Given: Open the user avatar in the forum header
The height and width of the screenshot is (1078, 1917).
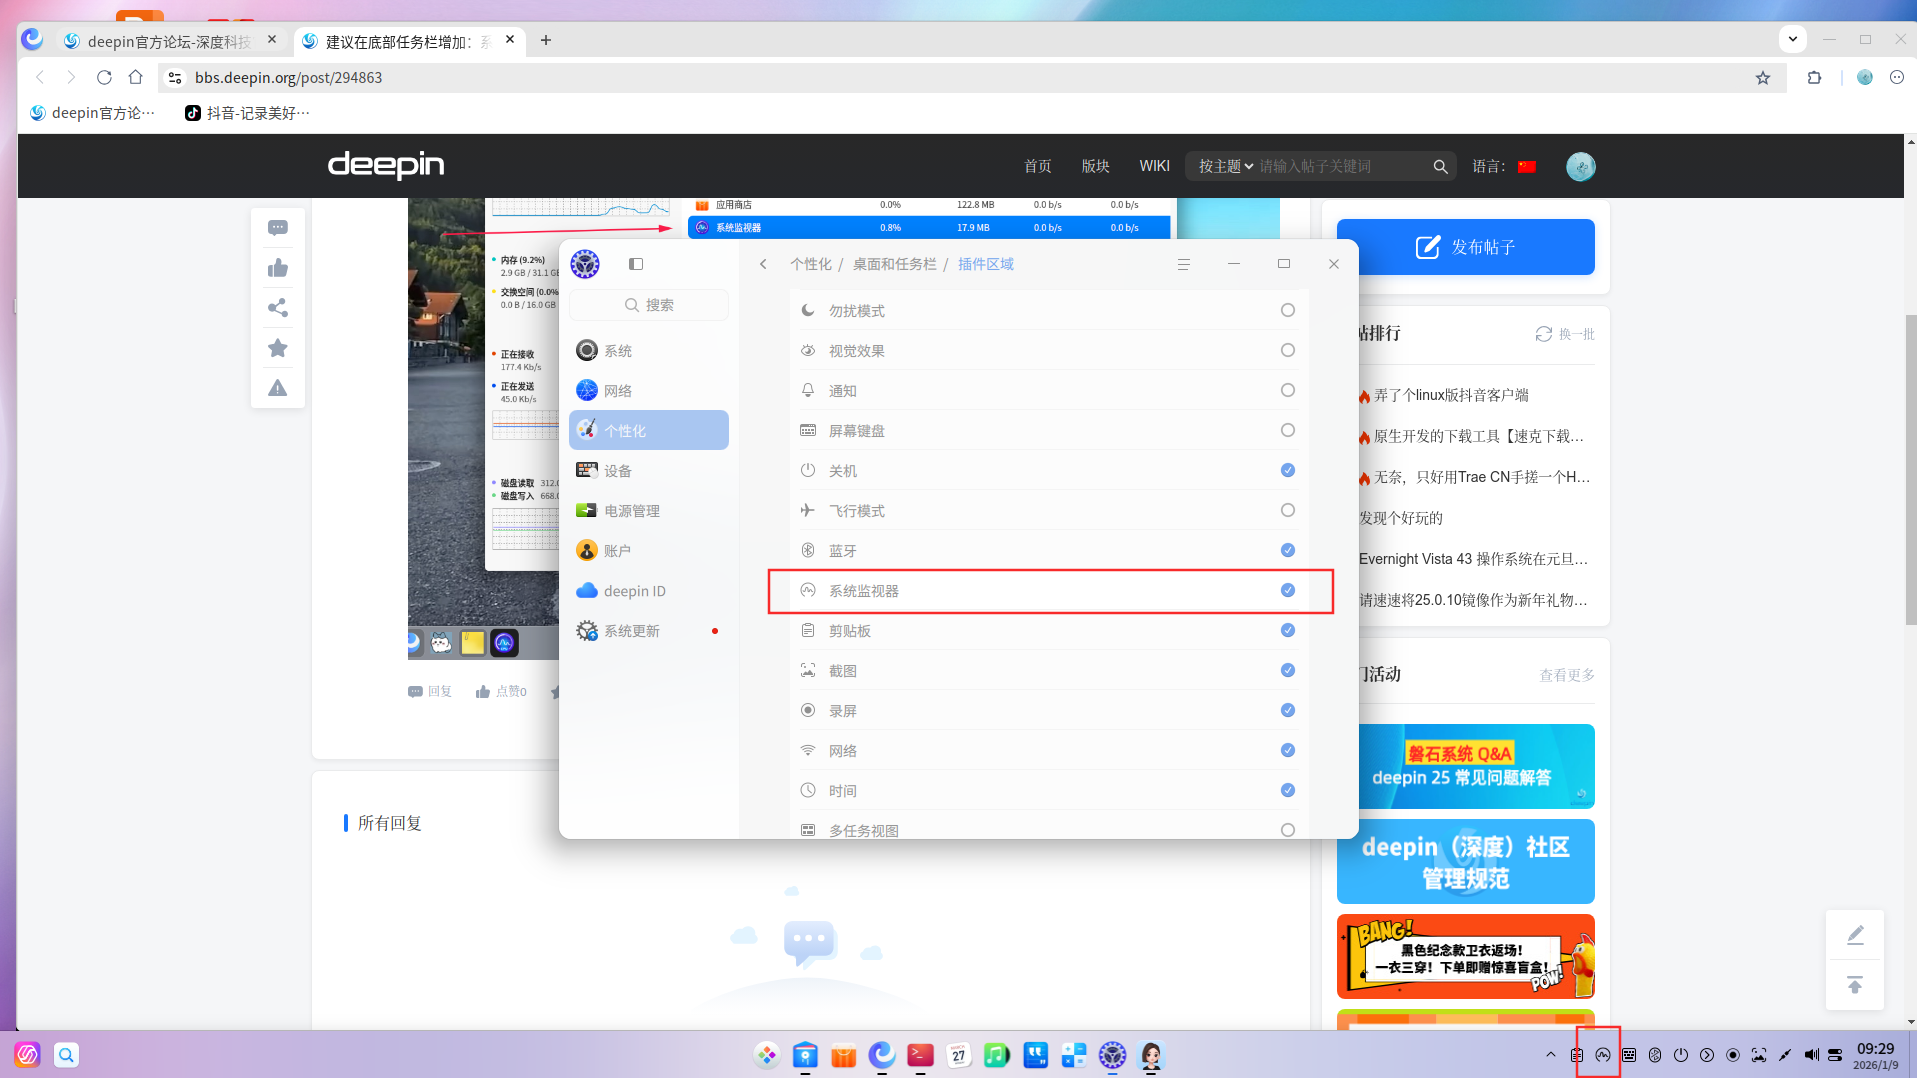Looking at the screenshot, I should pos(1580,166).
